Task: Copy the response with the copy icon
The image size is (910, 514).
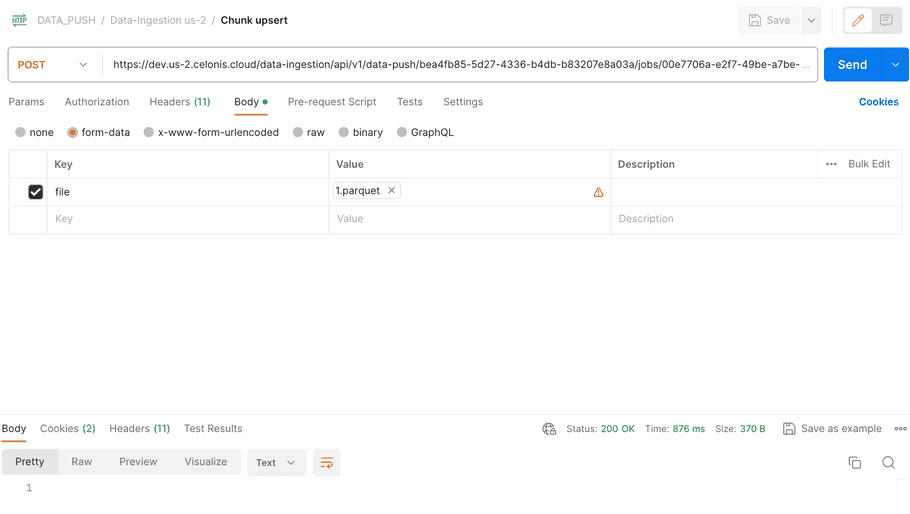Action: point(854,462)
